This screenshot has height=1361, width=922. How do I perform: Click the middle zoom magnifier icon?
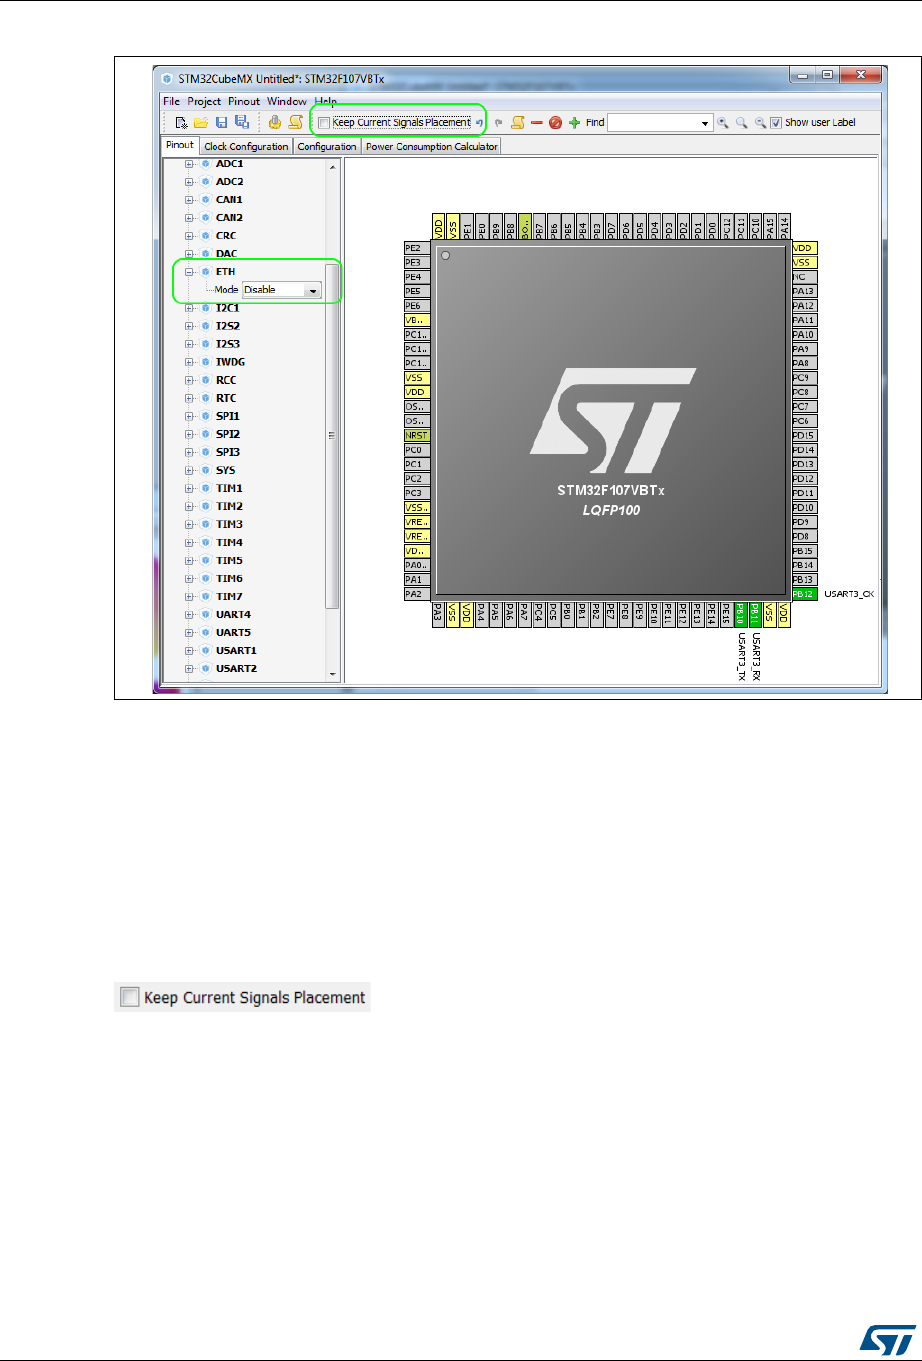(742, 123)
